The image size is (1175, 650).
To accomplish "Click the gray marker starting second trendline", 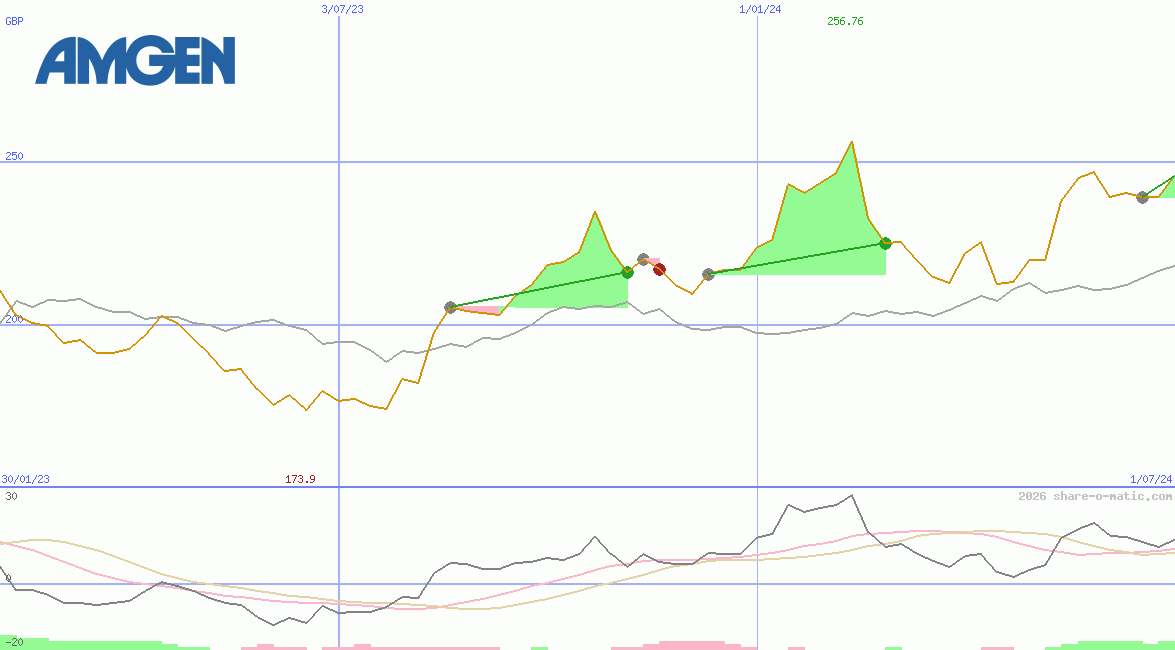I will (707, 274).
